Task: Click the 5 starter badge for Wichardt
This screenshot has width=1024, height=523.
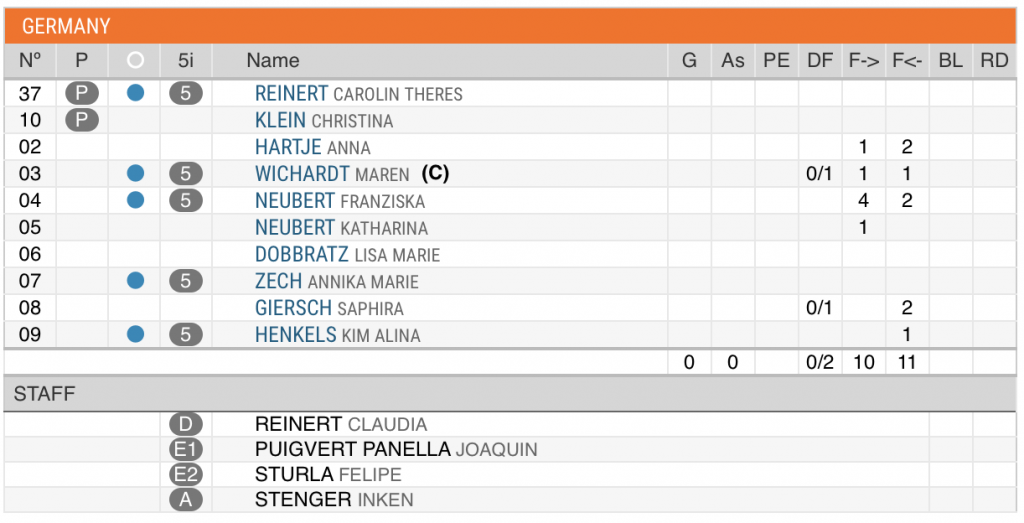Action: pyautogui.click(x=185, y=174)
